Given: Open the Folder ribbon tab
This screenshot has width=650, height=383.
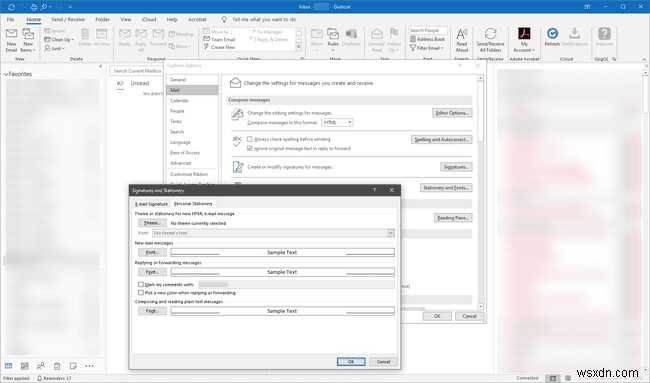Looking at the screenshot, I should pyautogui.click(x=102, y=19).
